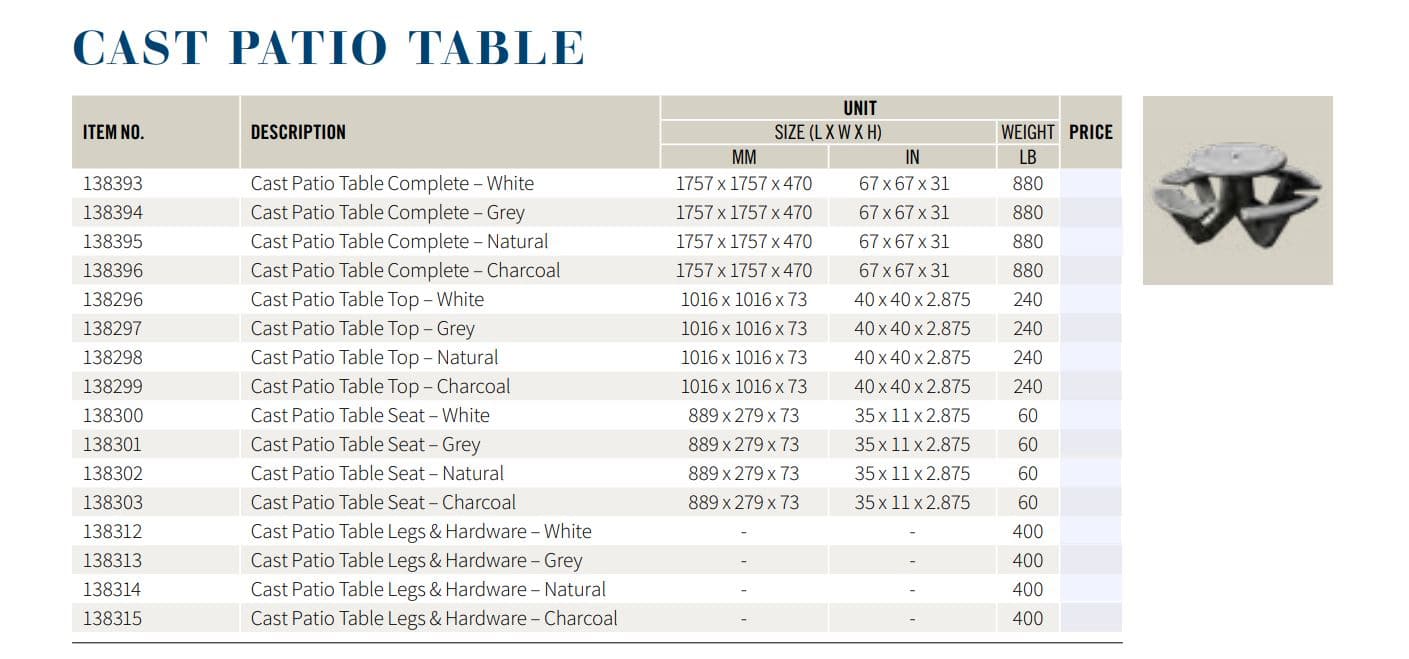The width and height of the screenshot is (1409, 659).
Task: Select Cast Patio Table Complete – Charcoal row
Action: click(x=405, y=271)
